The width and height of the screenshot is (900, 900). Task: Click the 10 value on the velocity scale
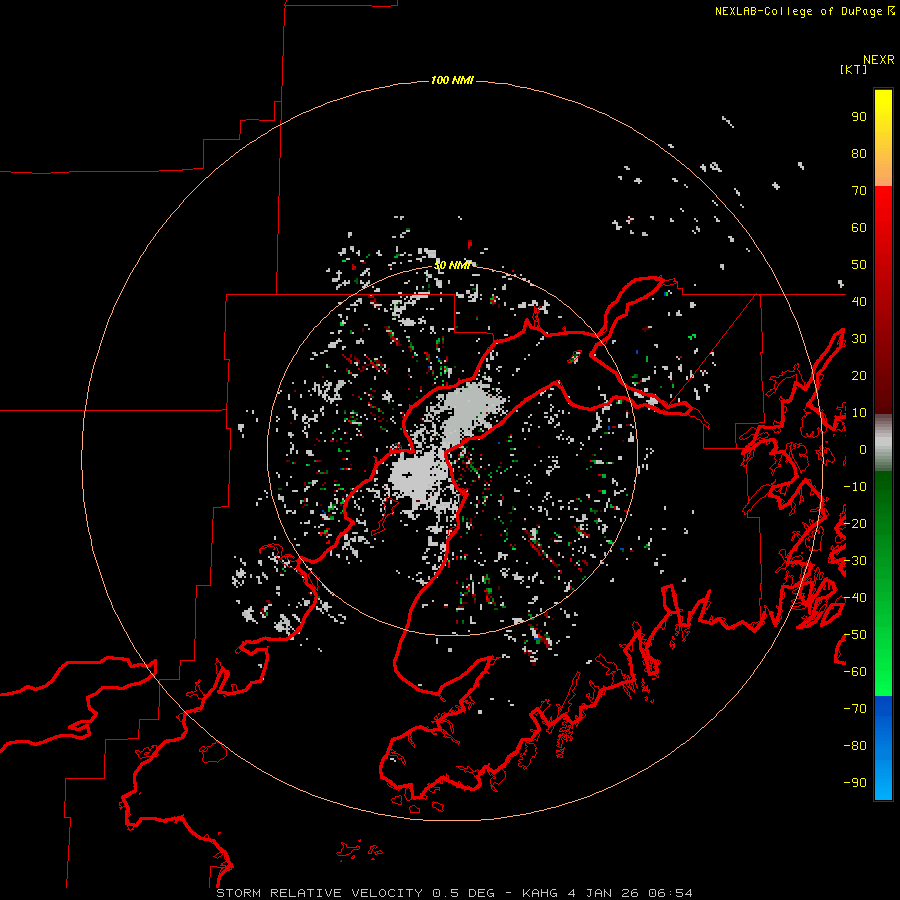(859, 413)
